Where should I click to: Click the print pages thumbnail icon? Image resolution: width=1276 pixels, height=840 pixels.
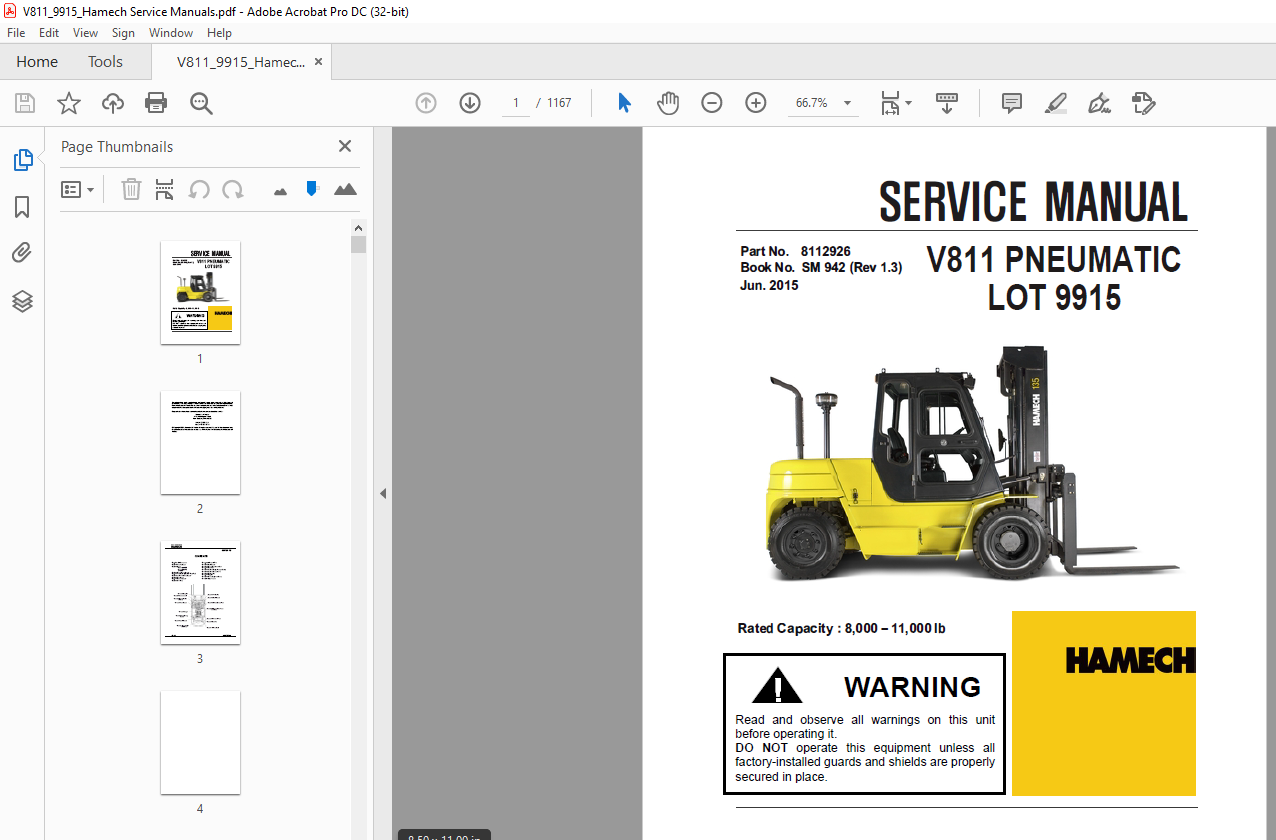pyautogui.click(x=165, y=189)
